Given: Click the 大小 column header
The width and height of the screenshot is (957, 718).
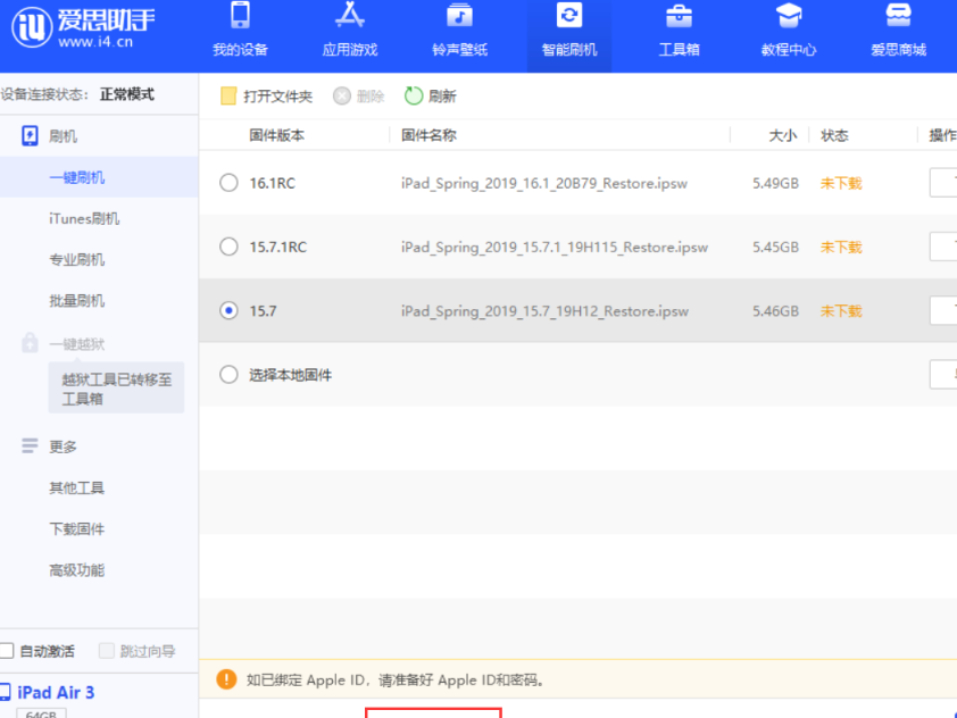Looking at the screenshot, I should pos(783,135).
